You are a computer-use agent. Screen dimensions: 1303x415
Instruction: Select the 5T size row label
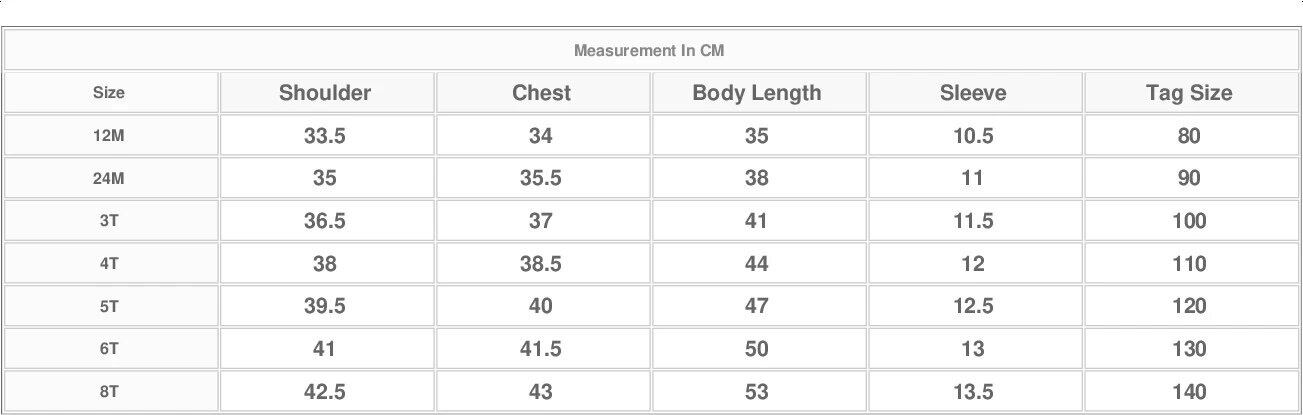109,306
